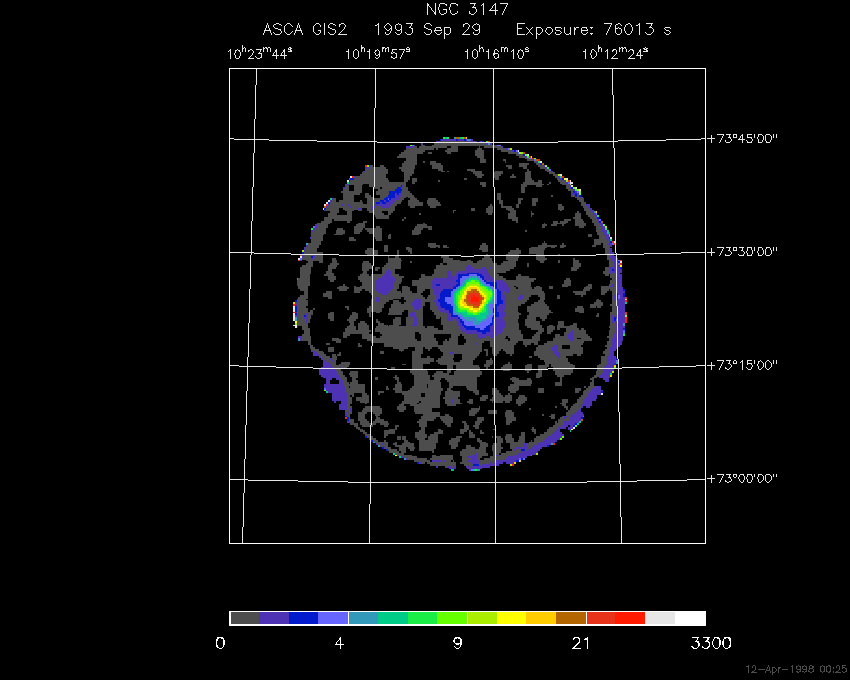
Task: Click the right ascension label 10h23m44s
Action: tap(259, 54)
